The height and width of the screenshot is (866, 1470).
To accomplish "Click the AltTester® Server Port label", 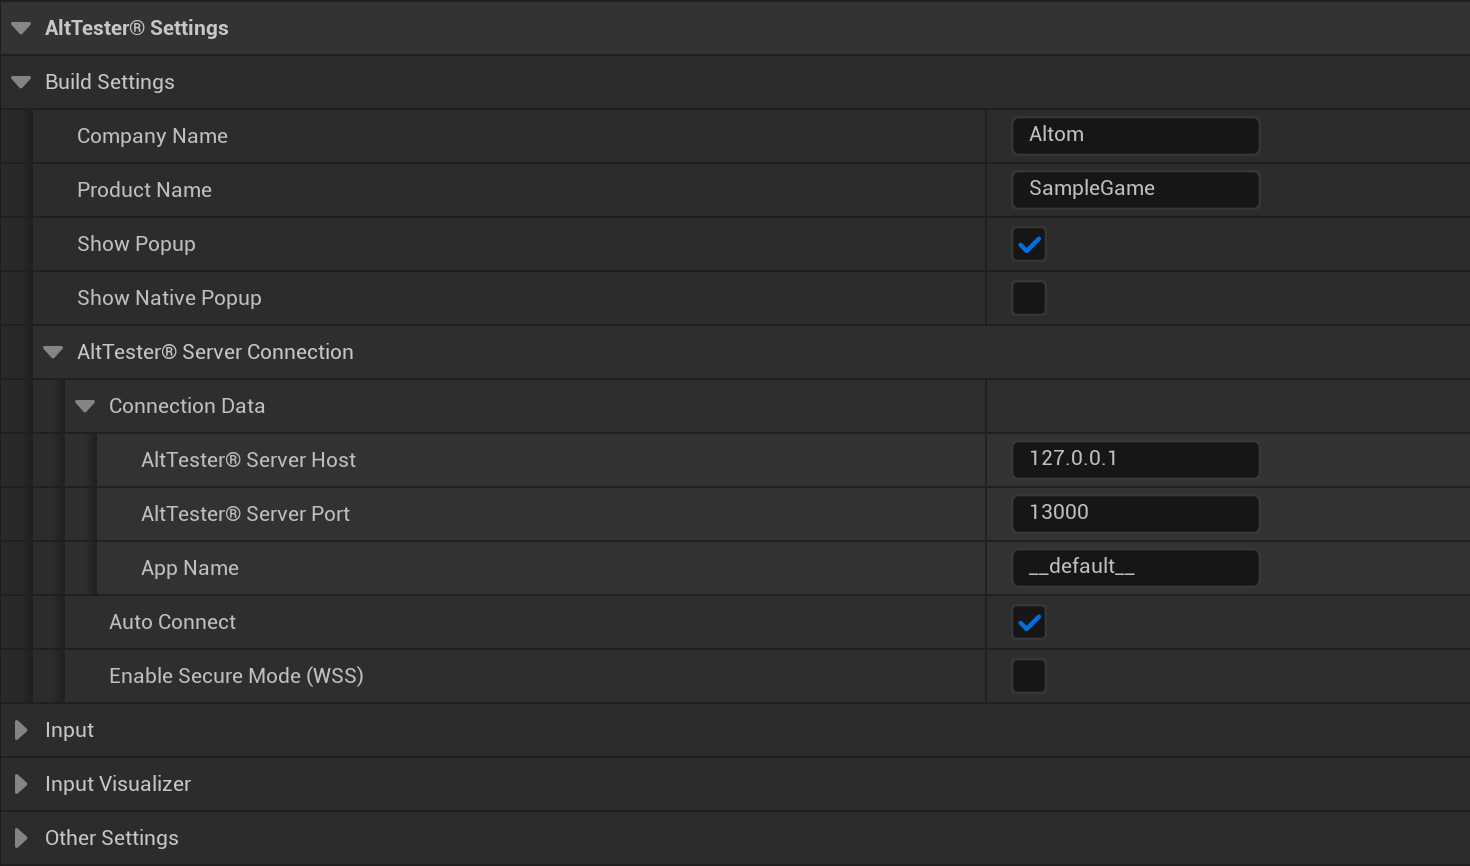I will coord(246,513).
